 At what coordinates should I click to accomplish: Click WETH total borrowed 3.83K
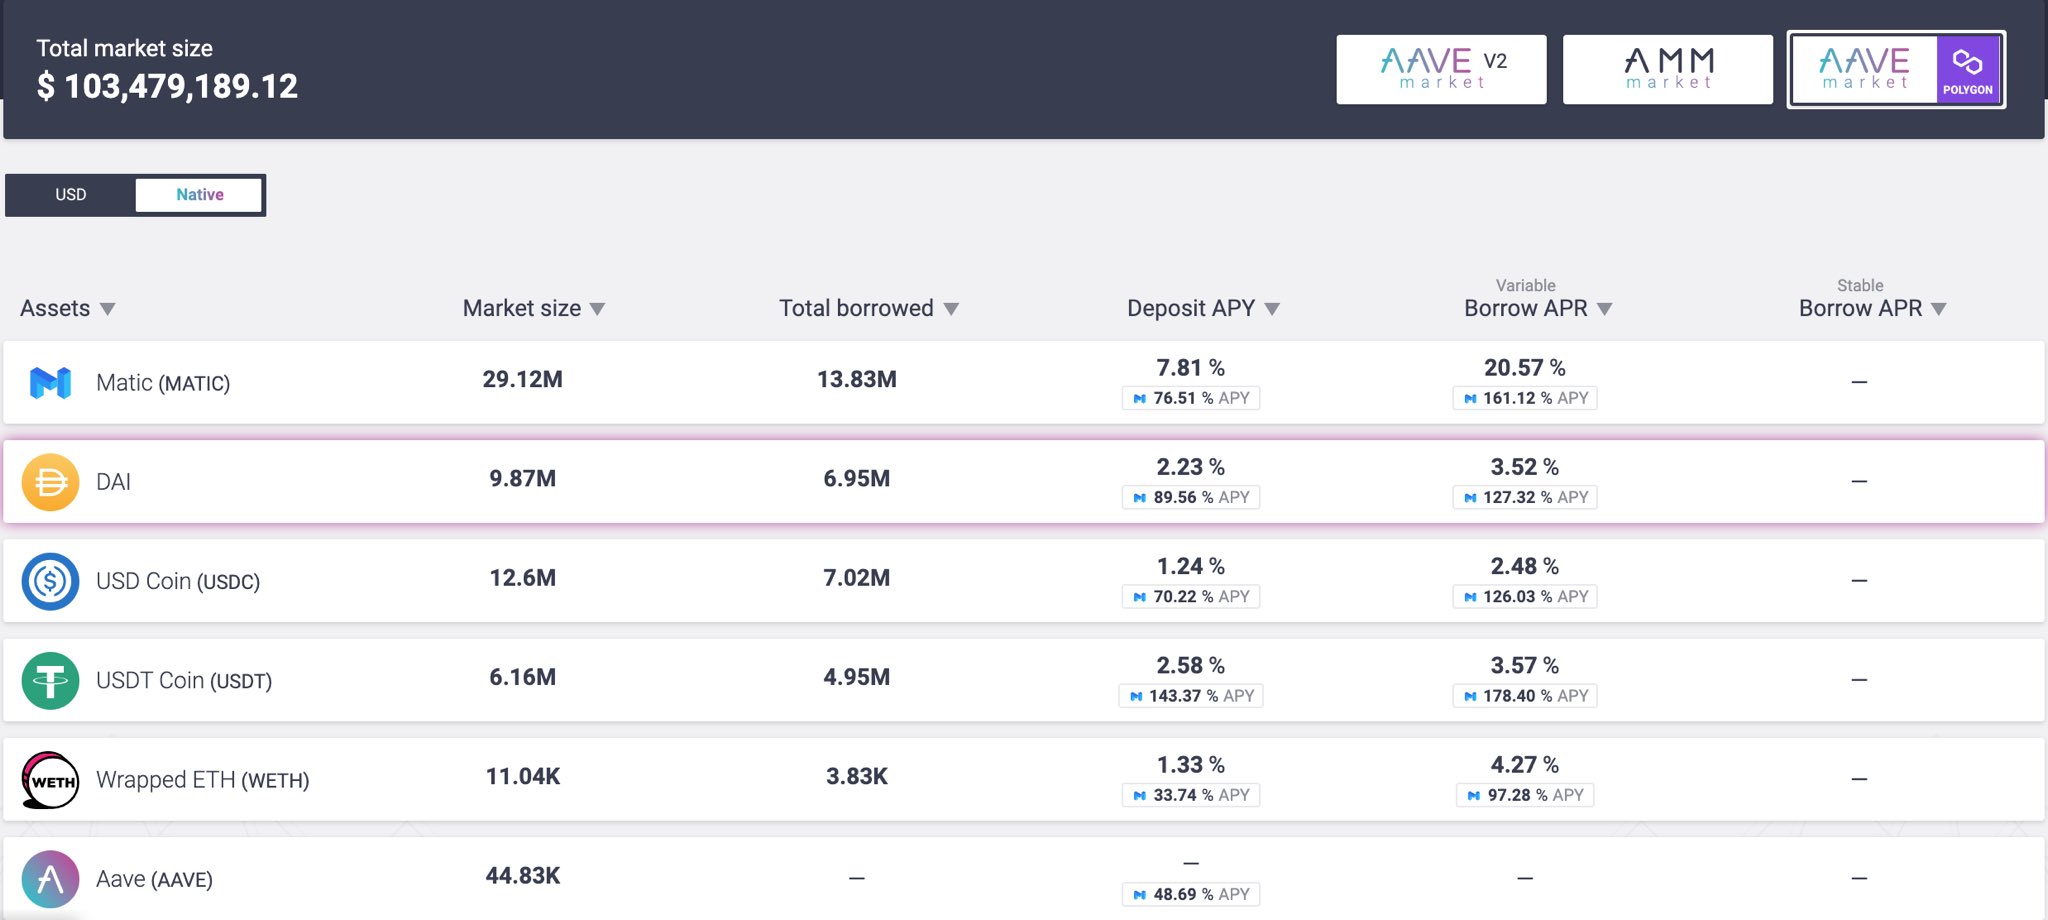(x=857, y=776)
